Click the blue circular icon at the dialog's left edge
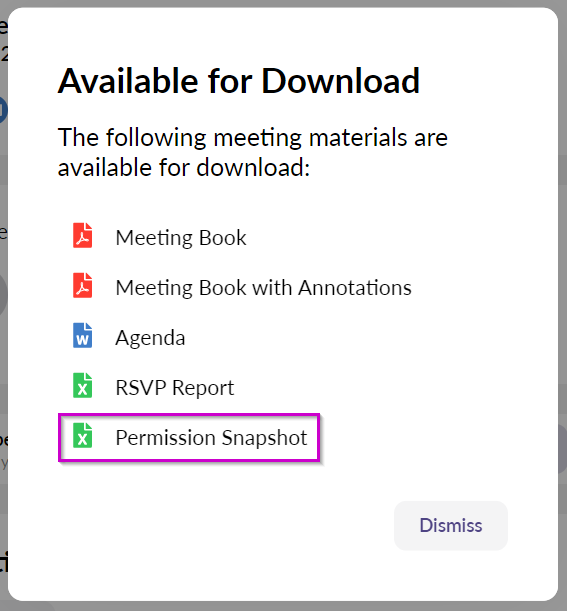The image size is (567, 611). coord(4,110)
